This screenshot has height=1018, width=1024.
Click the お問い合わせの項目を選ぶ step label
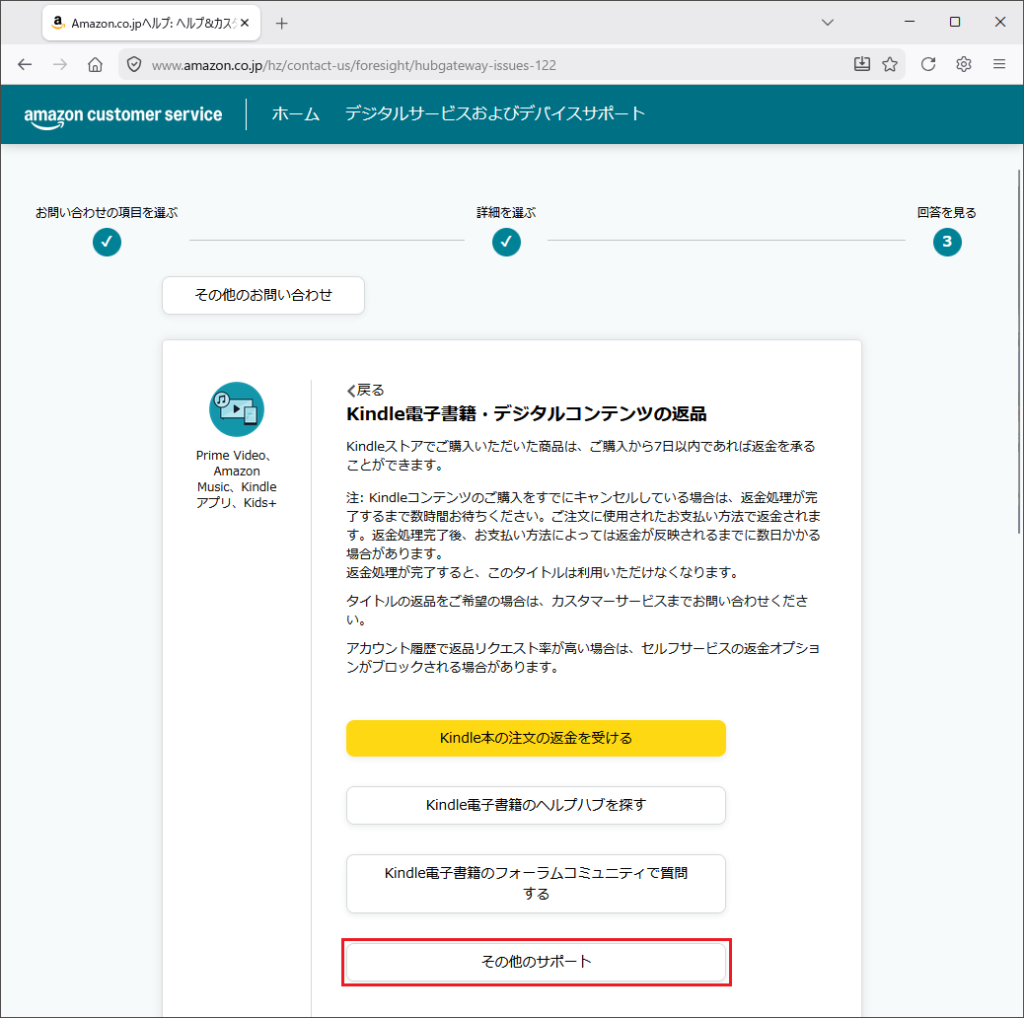106,212
